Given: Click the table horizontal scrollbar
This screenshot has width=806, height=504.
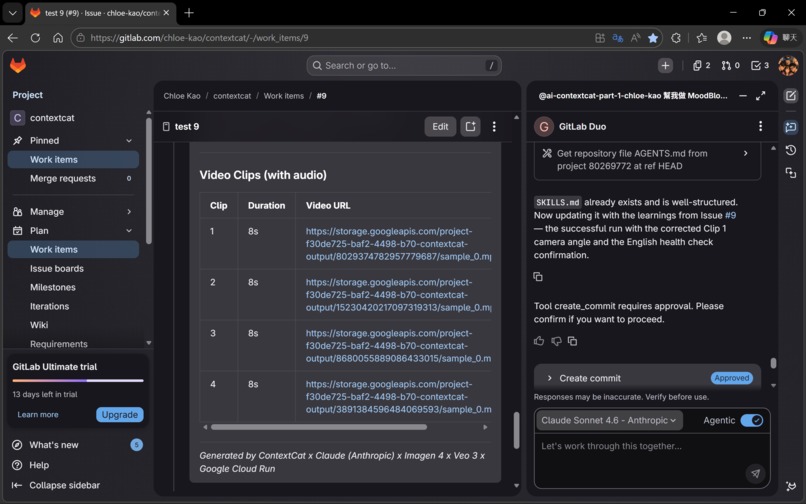Looking at the screenshot, I should 319,427.
